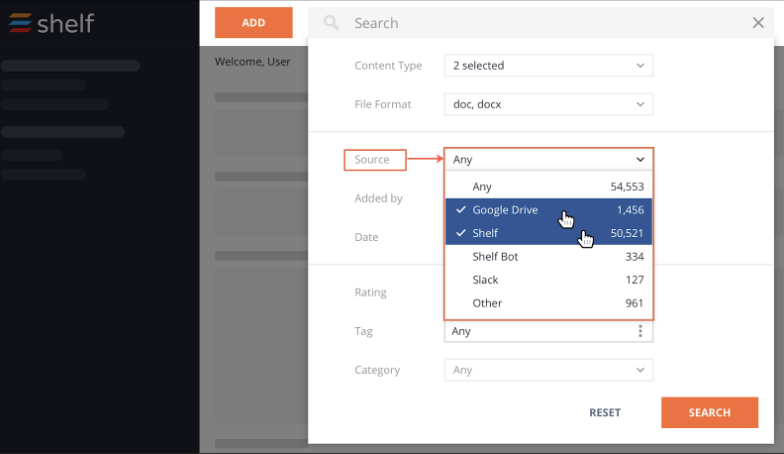The height and width of the screenshot is (454, 784).
Task: Open the Tag three-dot menu
Action: click(x=640, y=331)
